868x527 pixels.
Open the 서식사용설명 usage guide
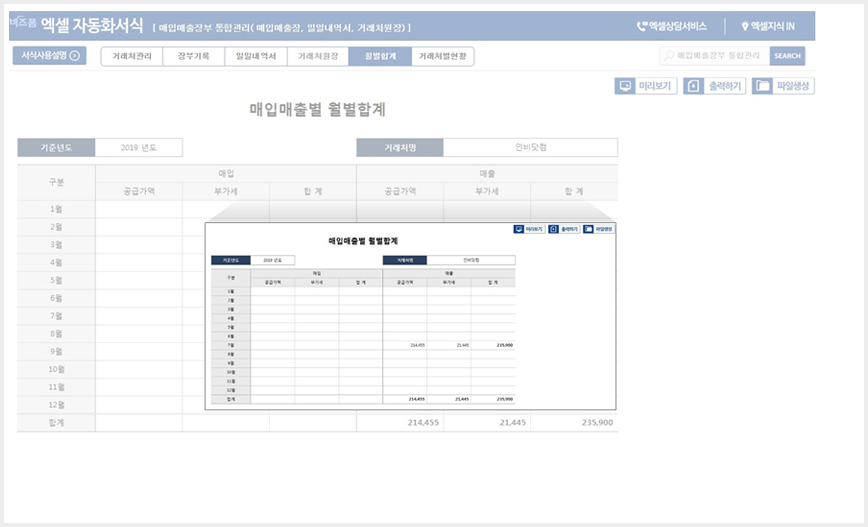click(49, 55)
